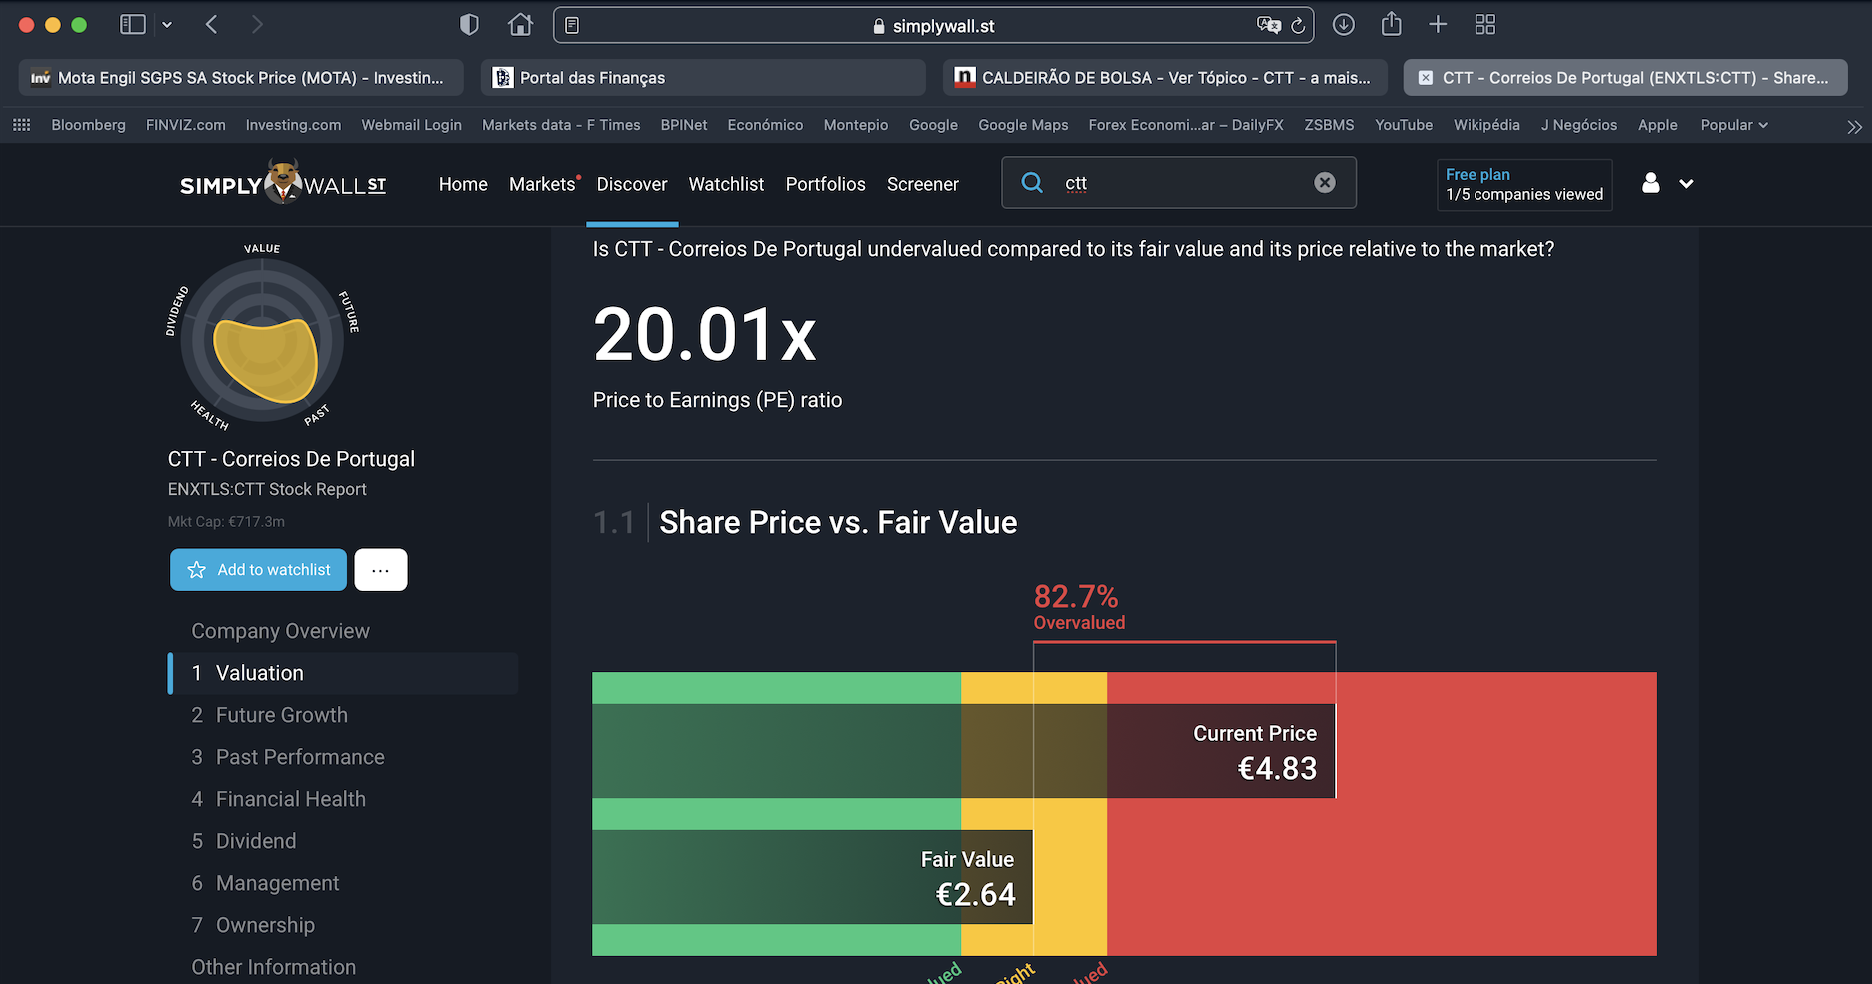Select Financial Health in the sidebar
The height and width of the screenshot is (984, 1872).
290,799
